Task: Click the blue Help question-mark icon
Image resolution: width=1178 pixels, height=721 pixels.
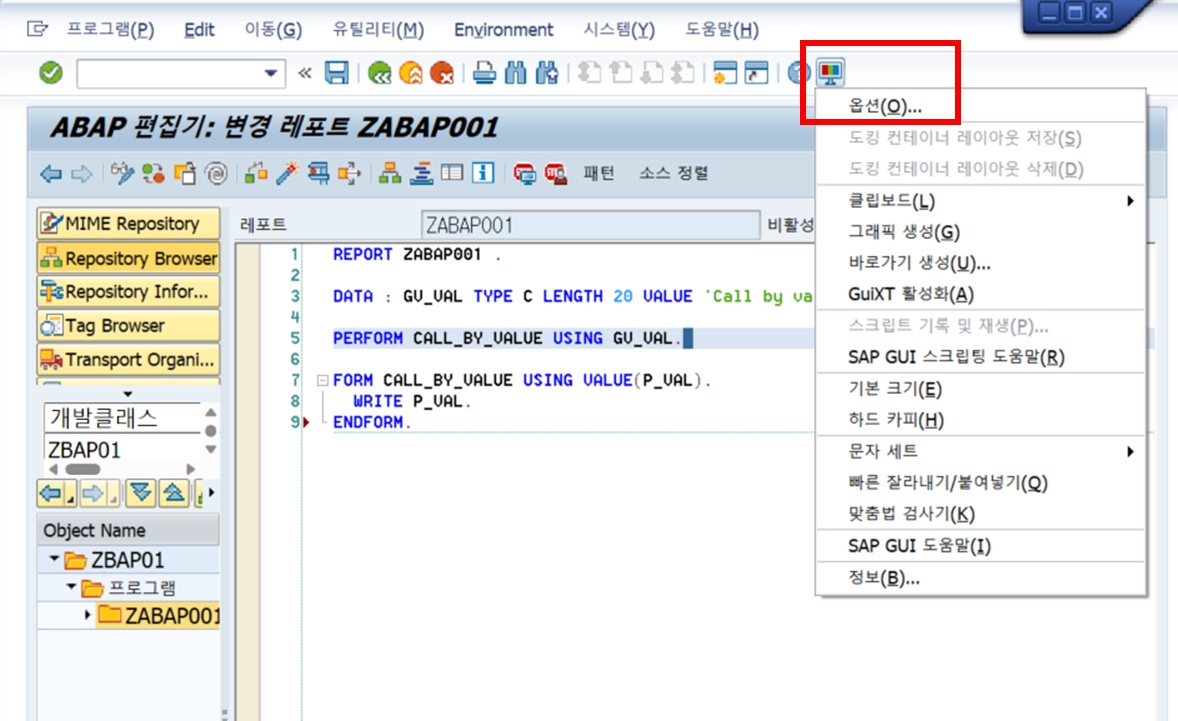Action: 799,73
